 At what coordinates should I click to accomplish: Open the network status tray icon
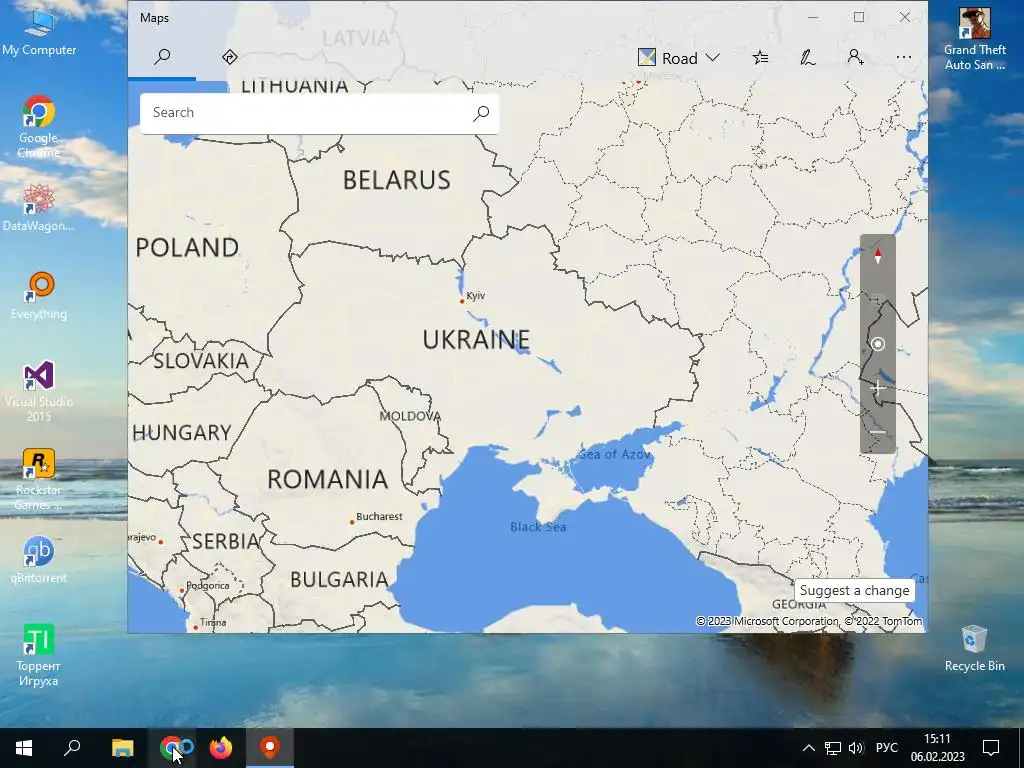point(833,748)
